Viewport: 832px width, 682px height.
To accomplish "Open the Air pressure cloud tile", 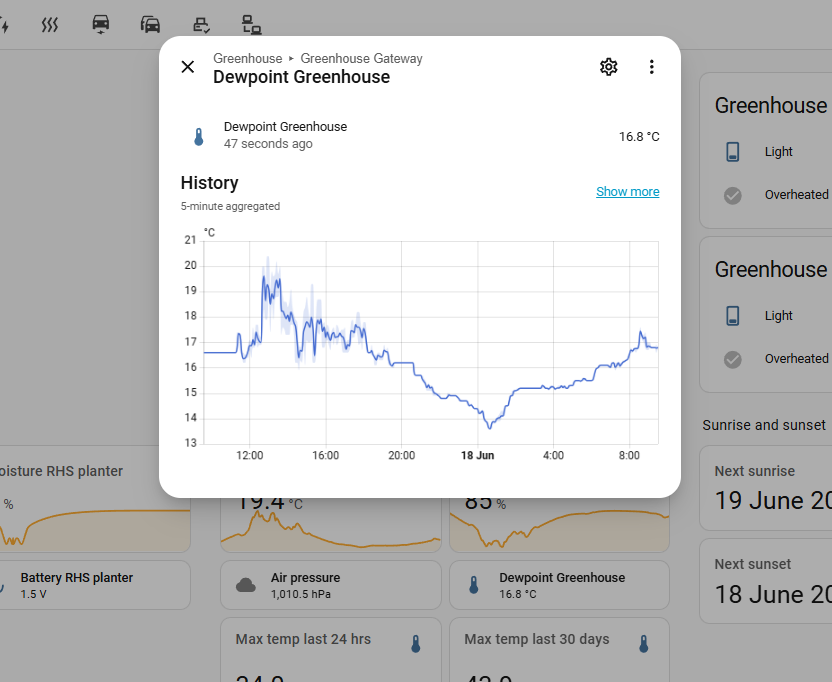I will tap(331, 585).
